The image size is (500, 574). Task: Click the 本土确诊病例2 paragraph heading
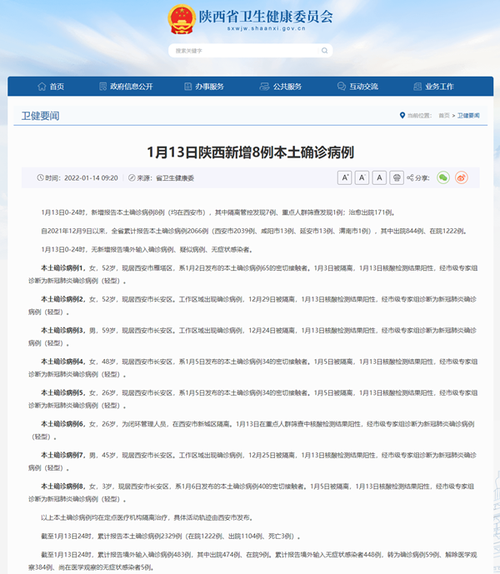[63, 299]
